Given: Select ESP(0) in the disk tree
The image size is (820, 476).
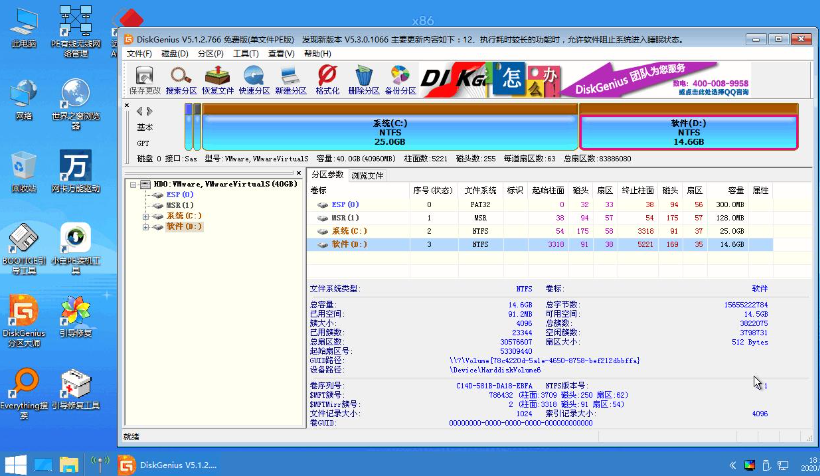Looking at the screenshot, I should click(180, 195).
